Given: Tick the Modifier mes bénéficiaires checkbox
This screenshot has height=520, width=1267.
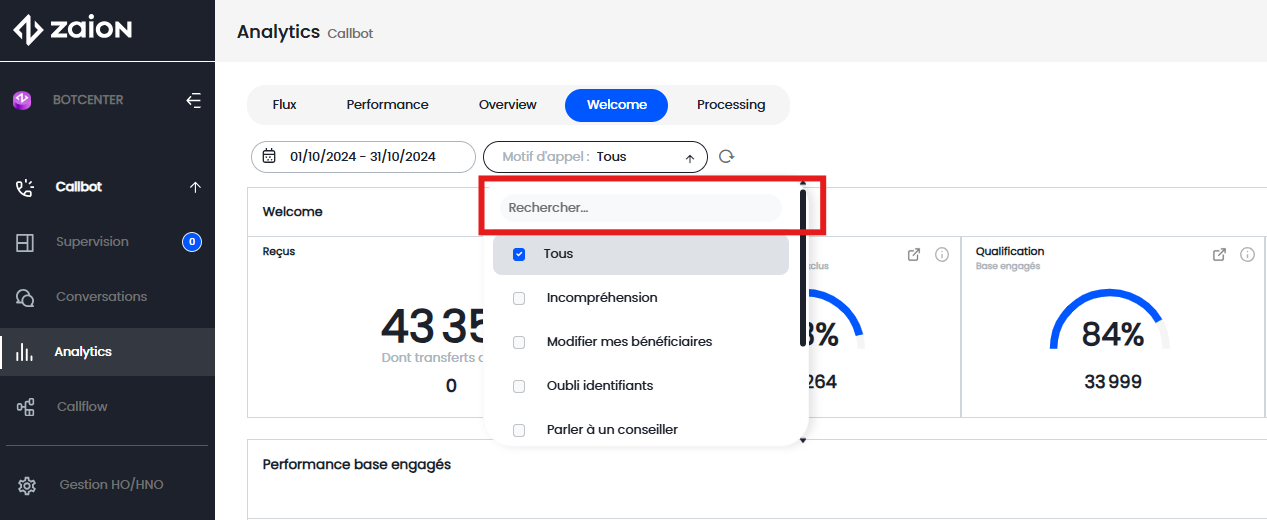Looking at the screenshot, I should click(x=519, y=342).
